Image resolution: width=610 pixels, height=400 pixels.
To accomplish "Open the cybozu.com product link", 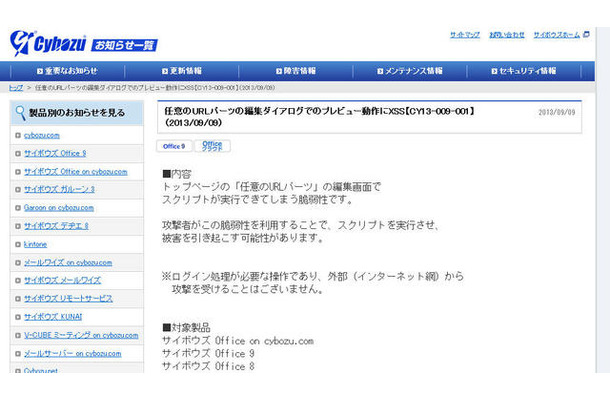I will pos(42,135).
